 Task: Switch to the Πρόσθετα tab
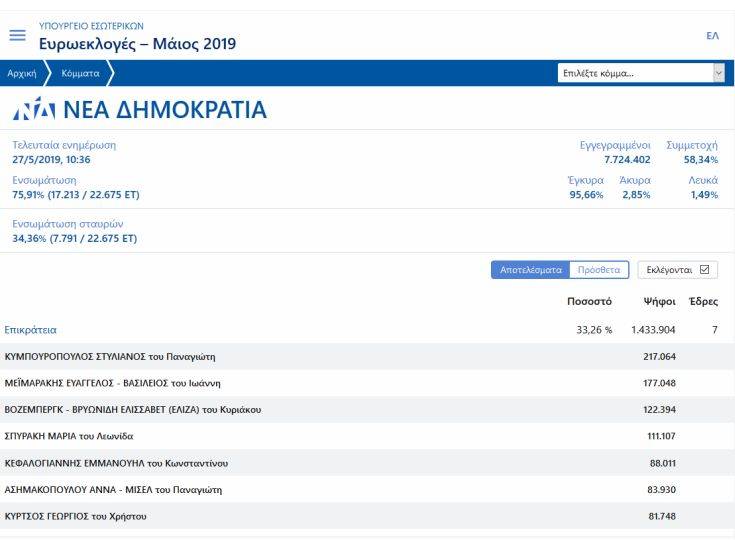(x=600, y=269)
